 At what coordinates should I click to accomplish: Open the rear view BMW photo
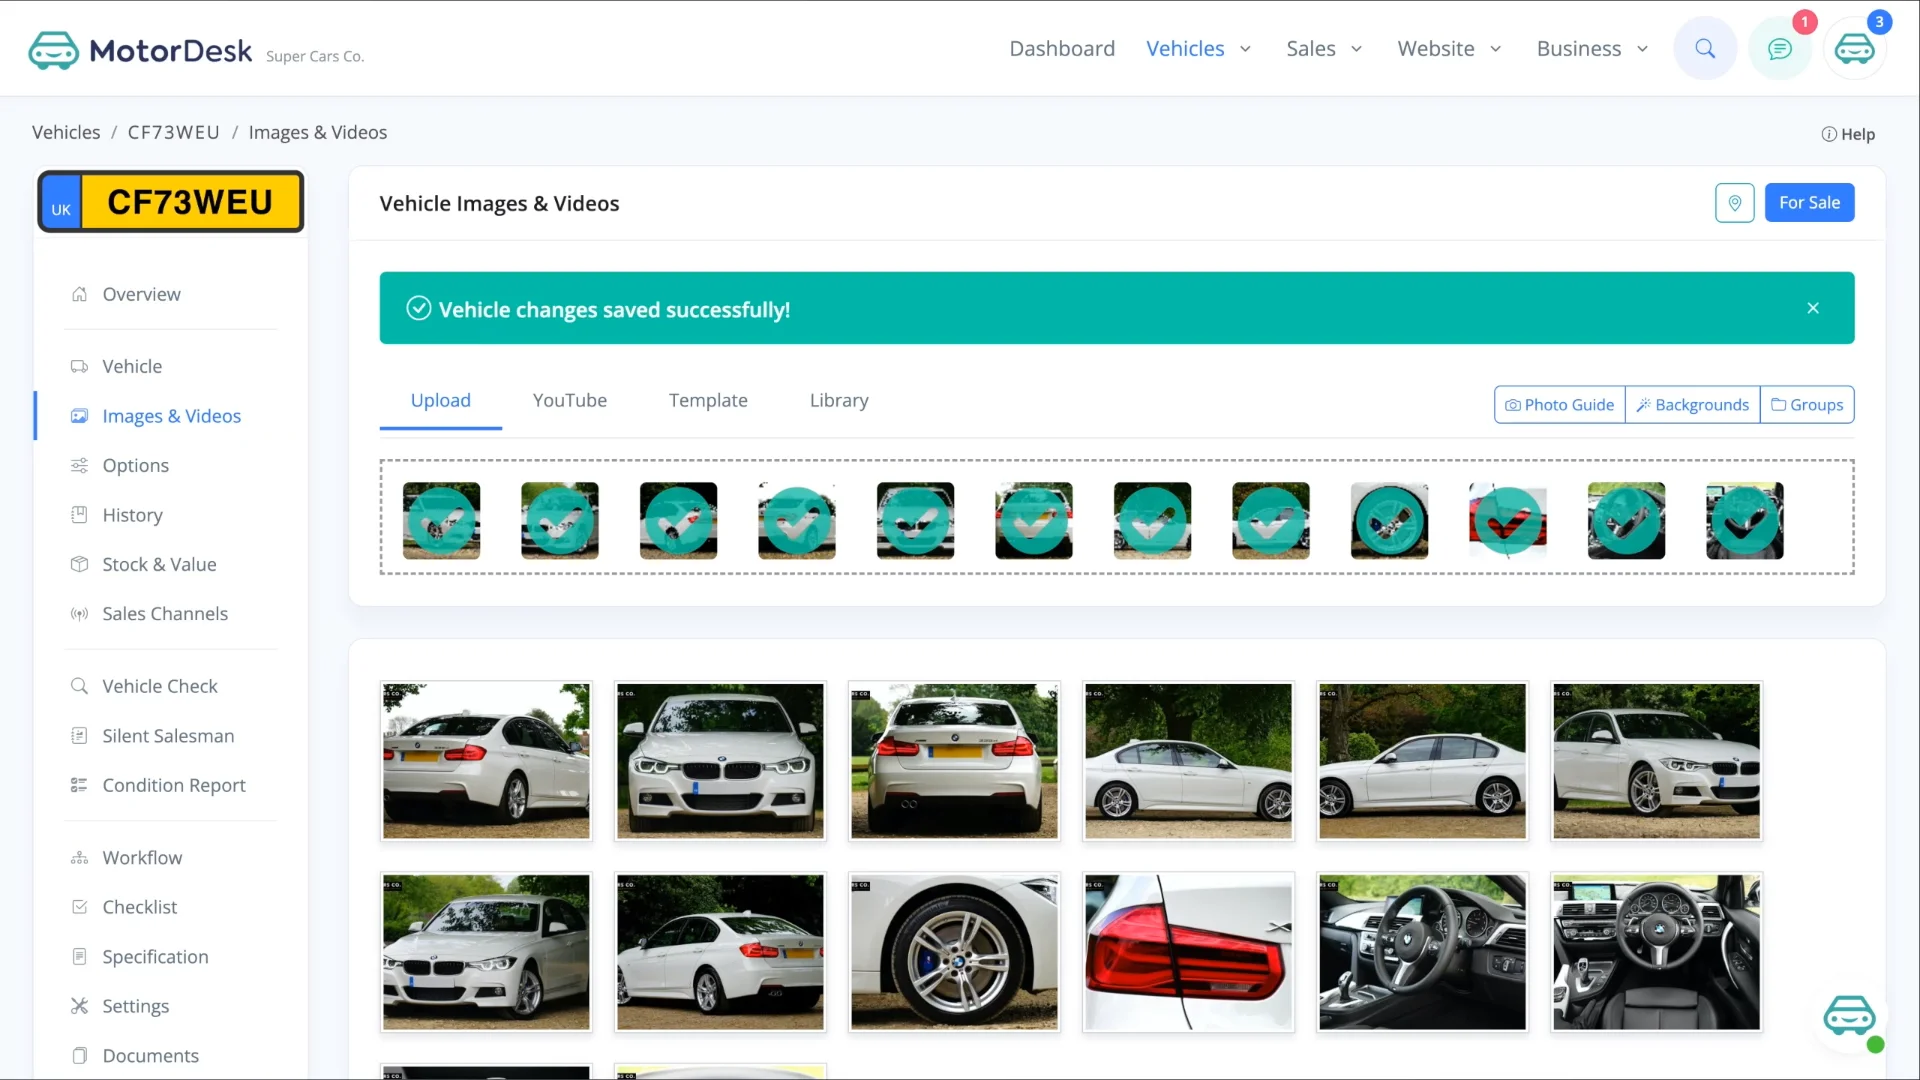point(954,761)
